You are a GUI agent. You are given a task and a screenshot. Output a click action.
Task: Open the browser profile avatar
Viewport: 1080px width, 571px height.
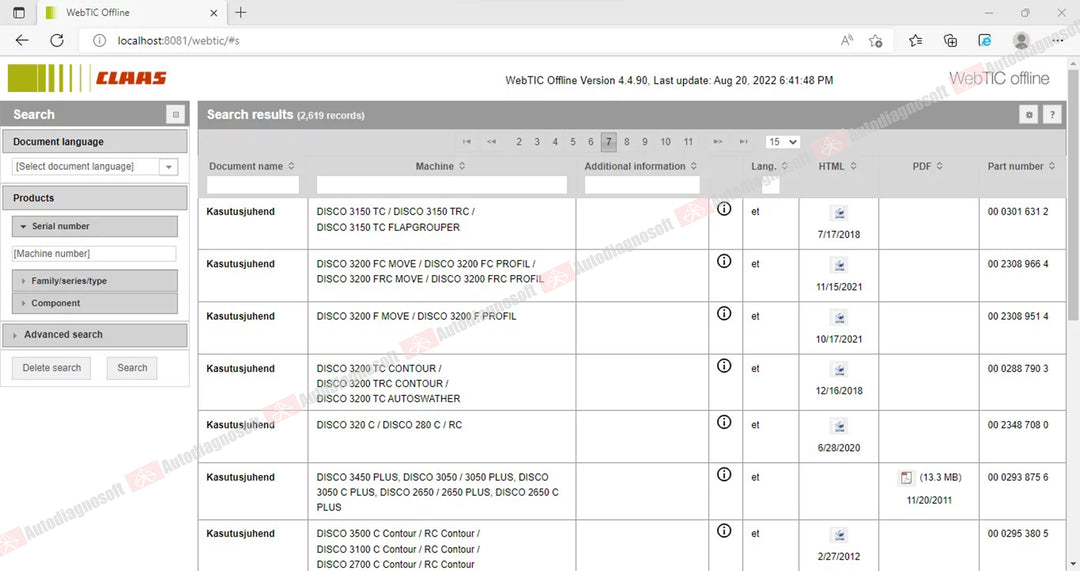click(x=1021, y=41)
